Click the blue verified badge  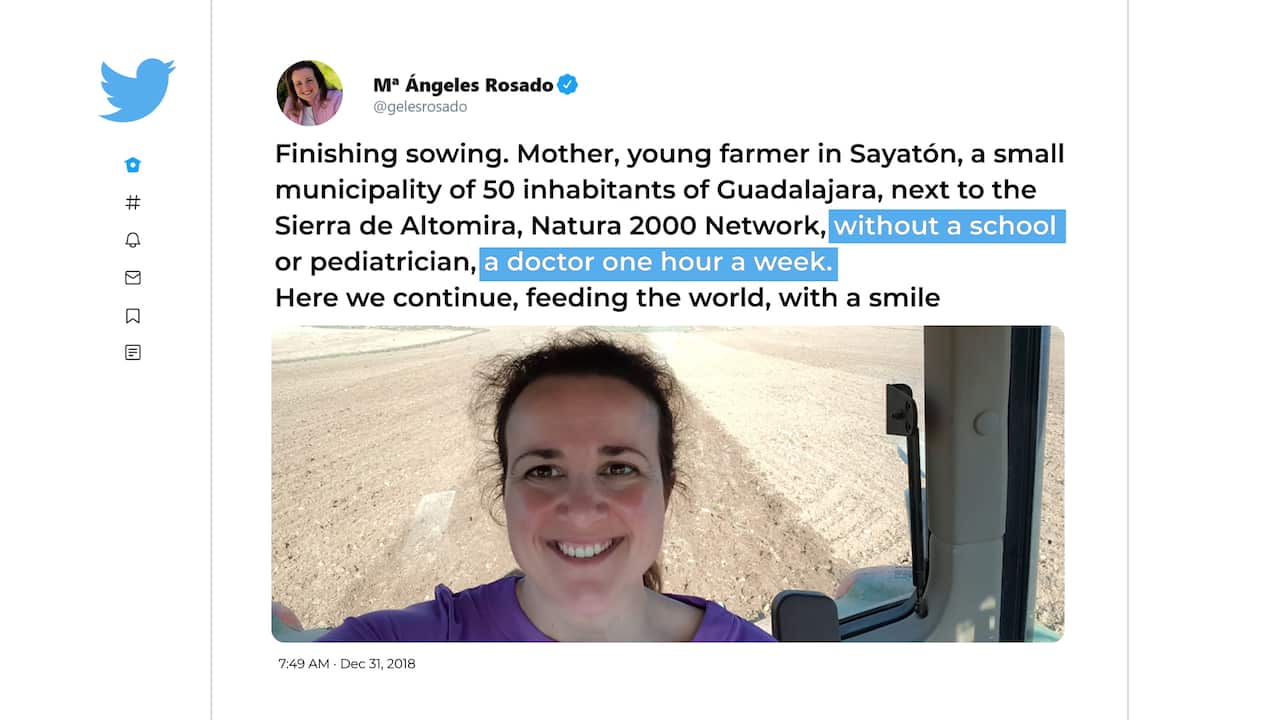[x=567, y=85]
